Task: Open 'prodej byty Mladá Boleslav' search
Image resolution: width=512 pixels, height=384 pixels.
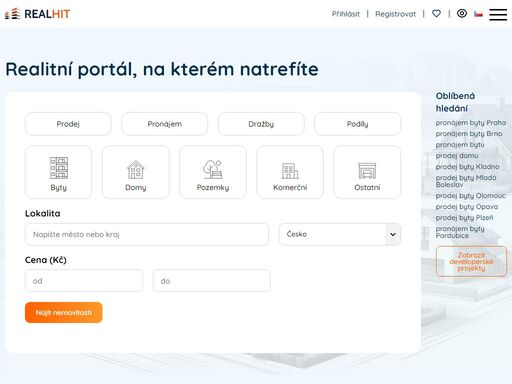Action: coord(466,181)
